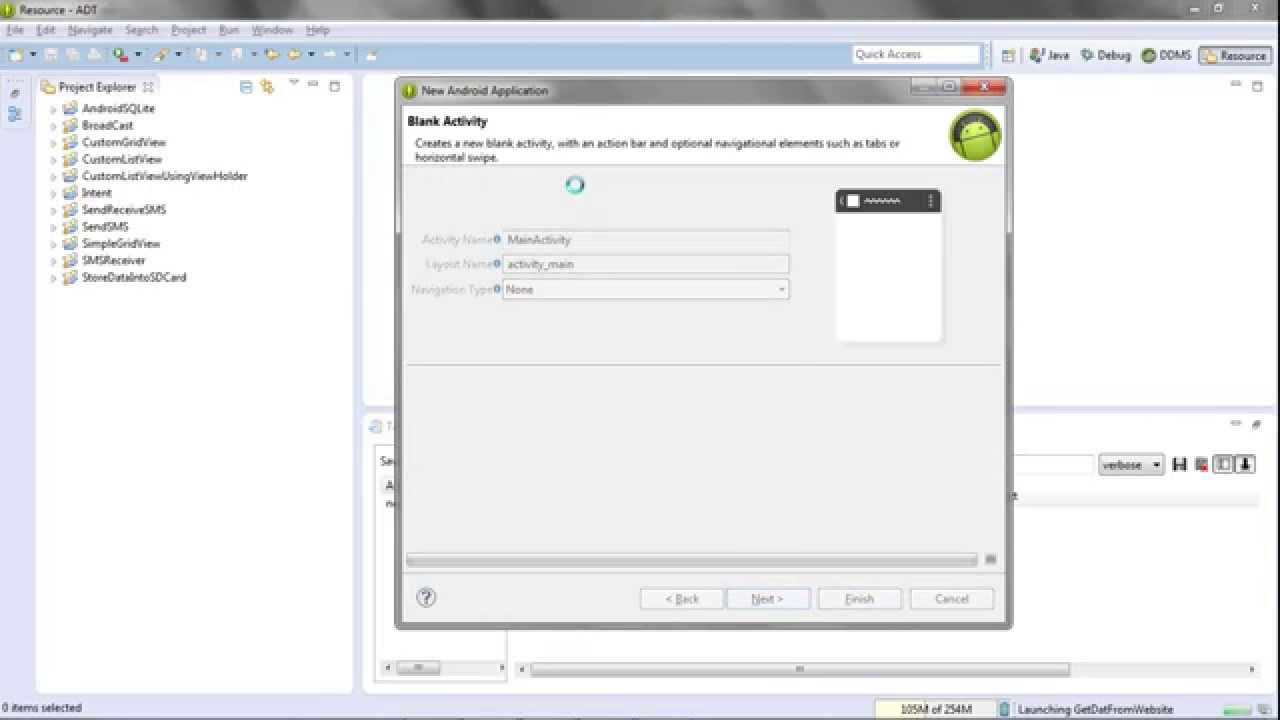Expand the CustomGridView project

54,143
